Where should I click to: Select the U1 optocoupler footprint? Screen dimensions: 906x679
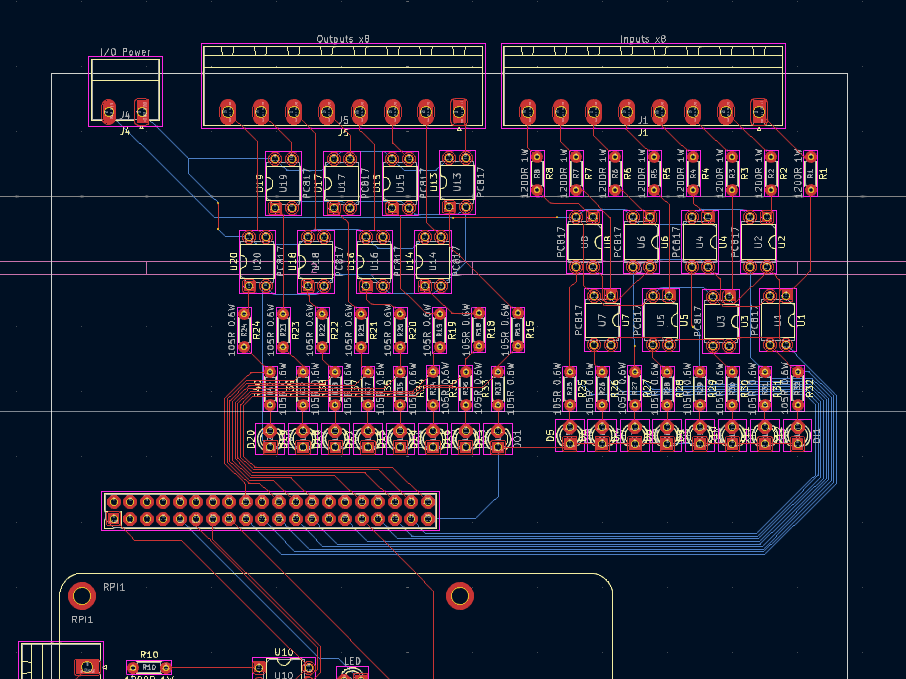[x=777, y=320]
